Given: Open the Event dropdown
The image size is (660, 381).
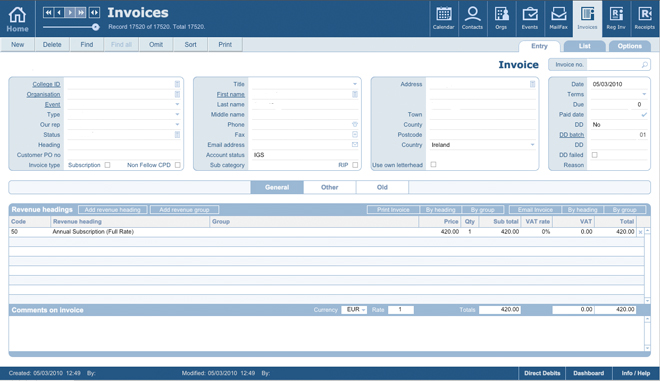Looking at the screenshot, I should pyautogui.click(x=177, y=104).
